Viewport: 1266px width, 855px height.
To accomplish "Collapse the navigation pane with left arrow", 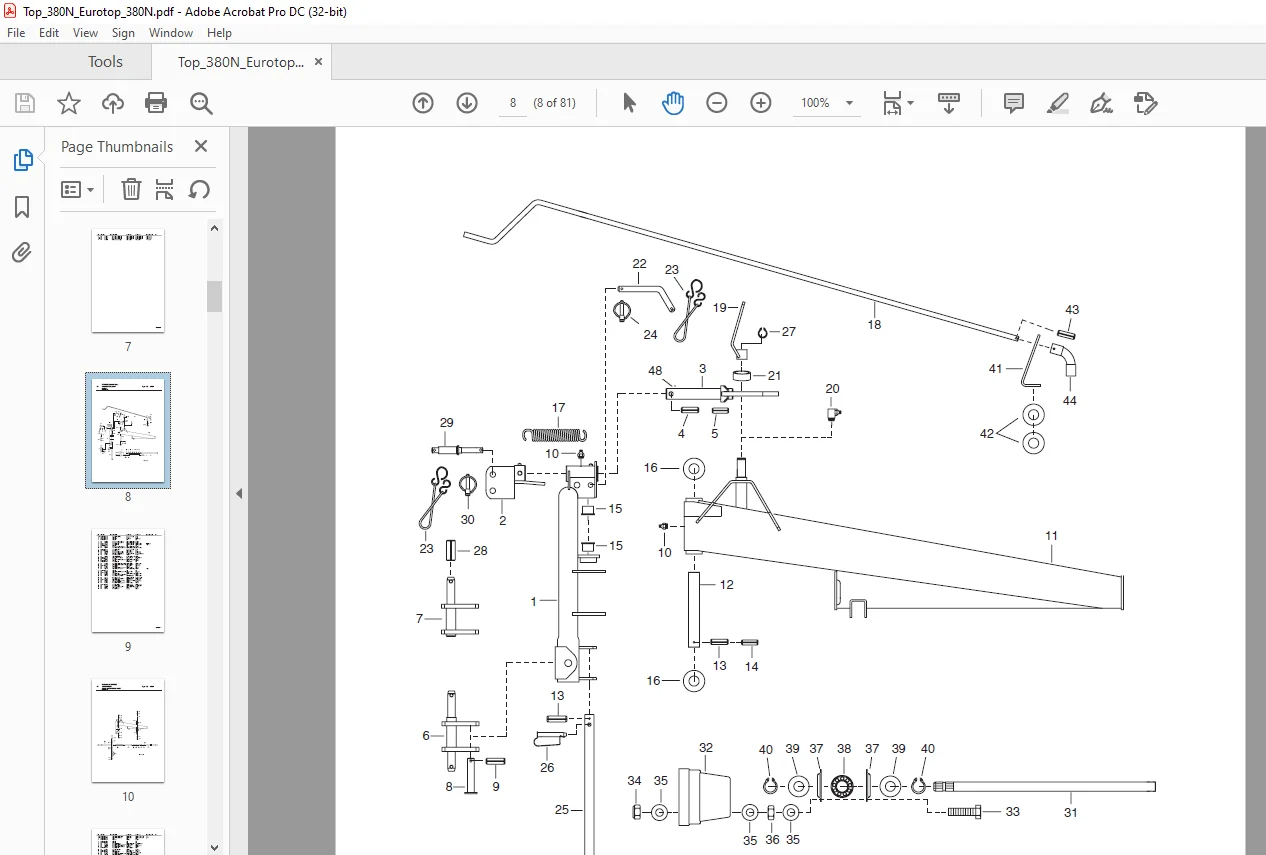I will point(239,494).
